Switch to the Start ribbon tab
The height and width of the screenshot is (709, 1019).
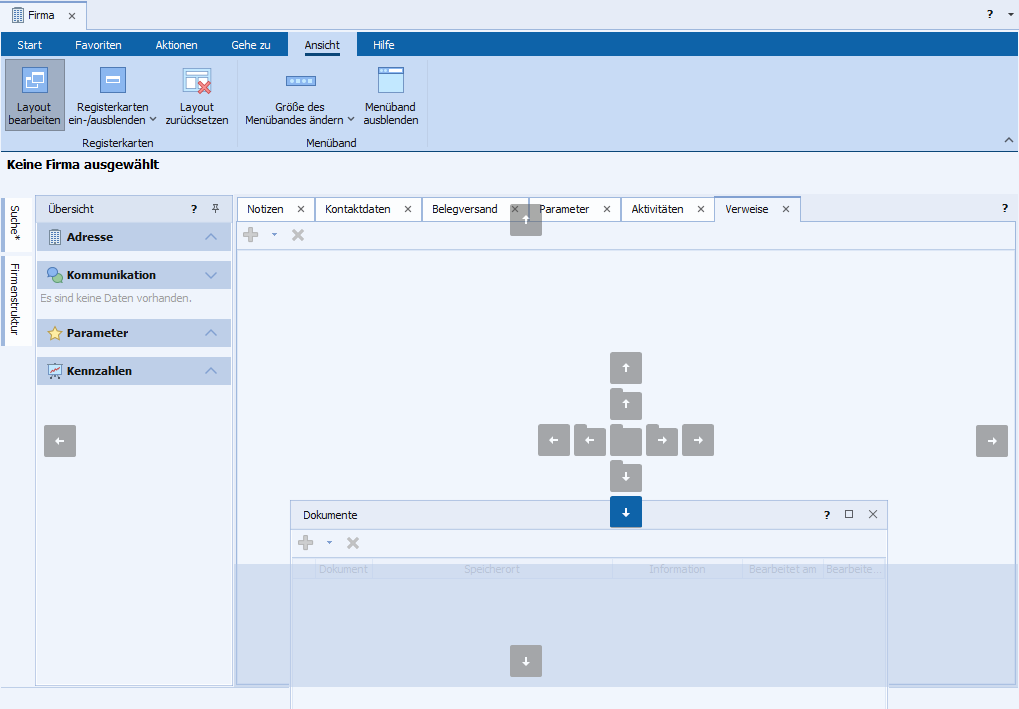point(30,45)
